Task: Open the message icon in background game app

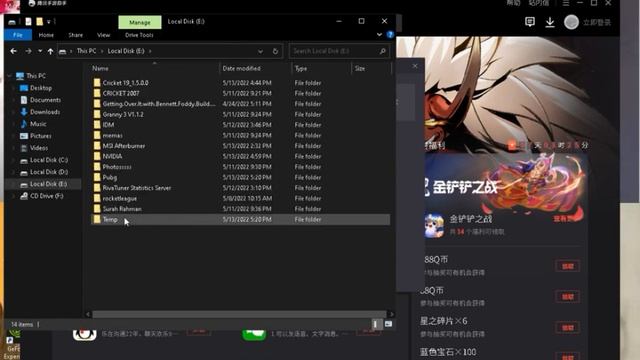Action: coord(530,22)
